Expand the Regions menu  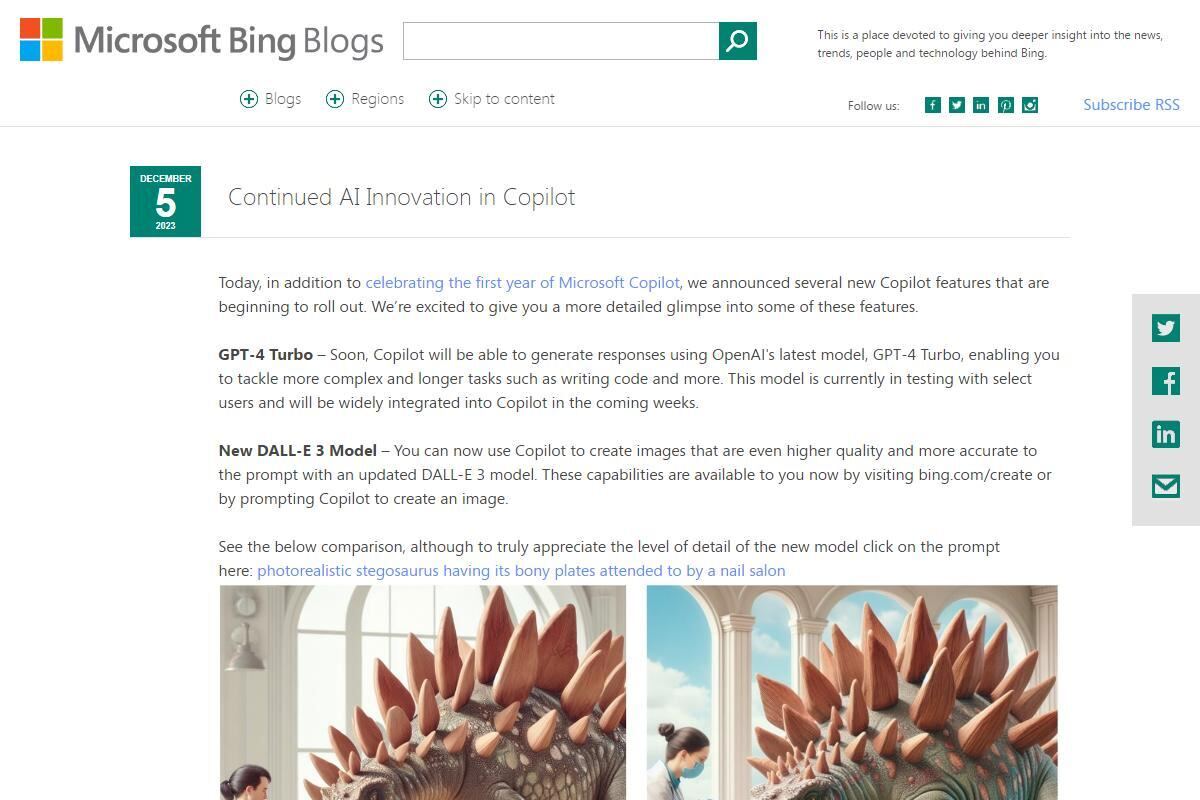pyautogui.click(x=365, y=98)
